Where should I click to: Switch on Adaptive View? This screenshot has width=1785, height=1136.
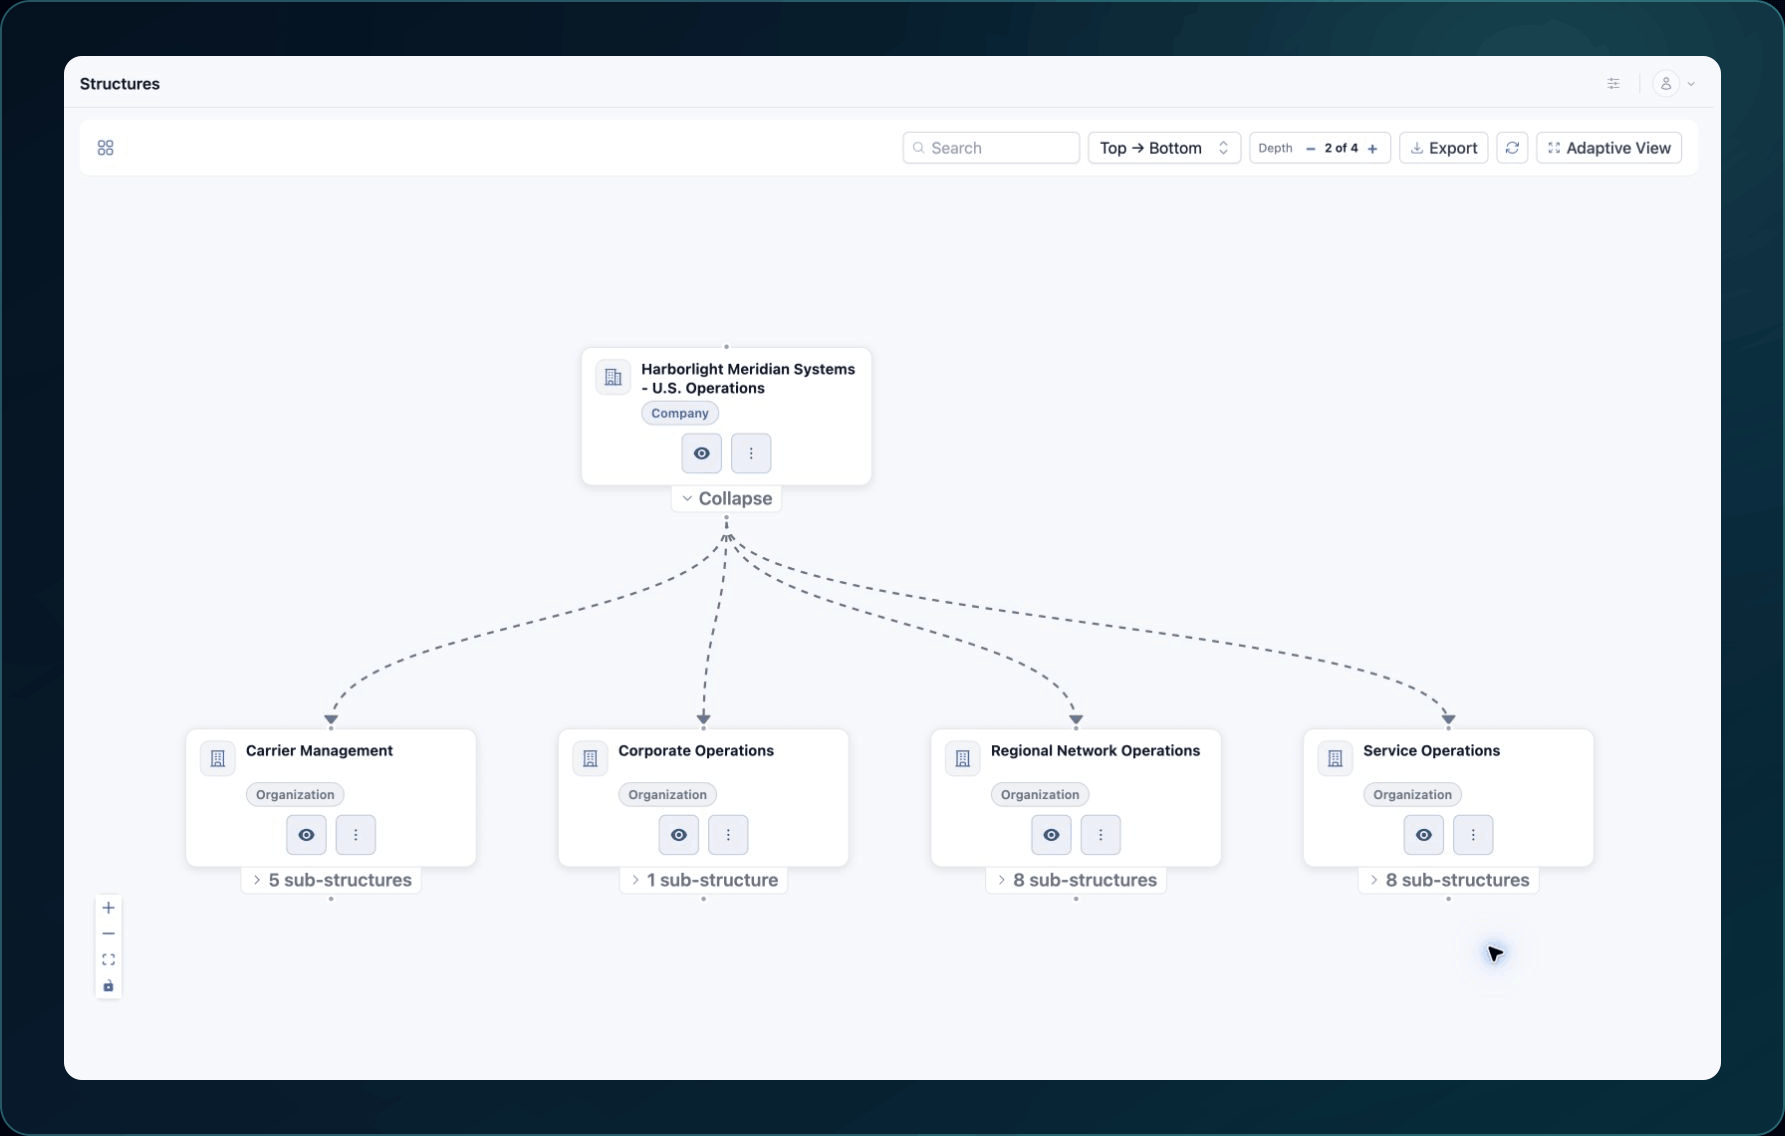(1609, 148)
